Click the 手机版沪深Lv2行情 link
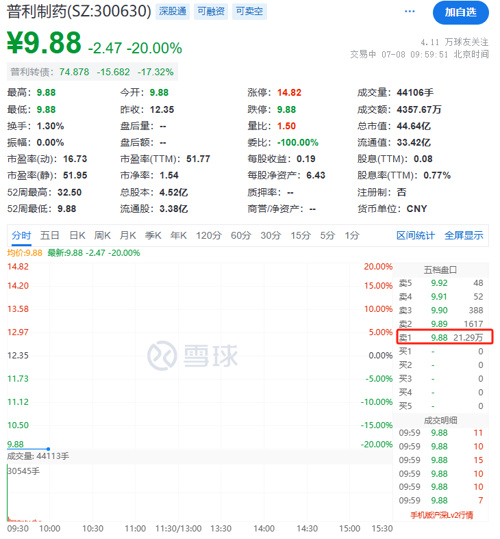The image size is (500, 539). [442, 515]
